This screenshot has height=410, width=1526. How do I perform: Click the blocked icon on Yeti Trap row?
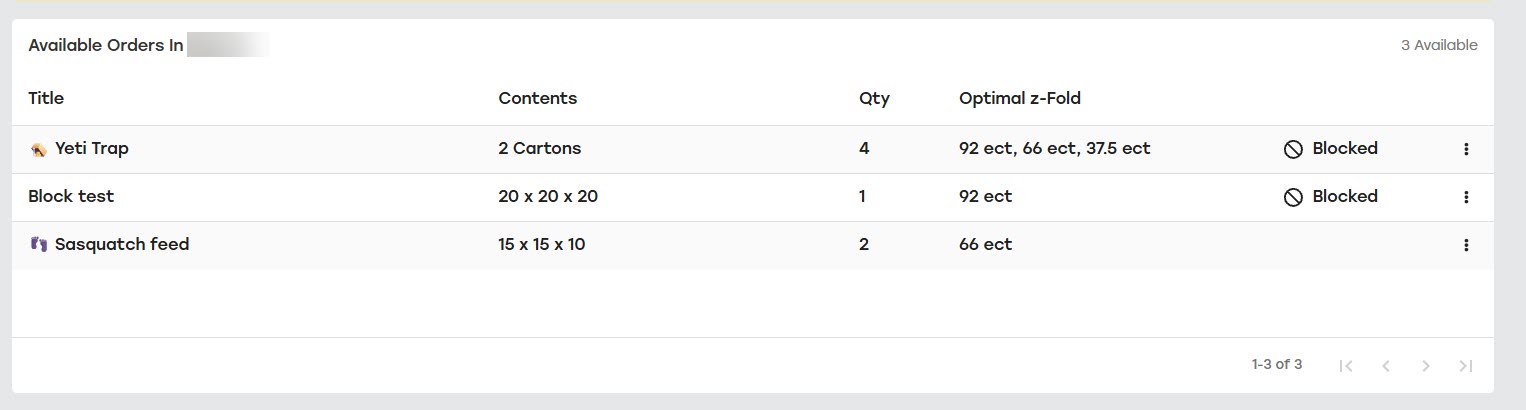coord(1293,149)
